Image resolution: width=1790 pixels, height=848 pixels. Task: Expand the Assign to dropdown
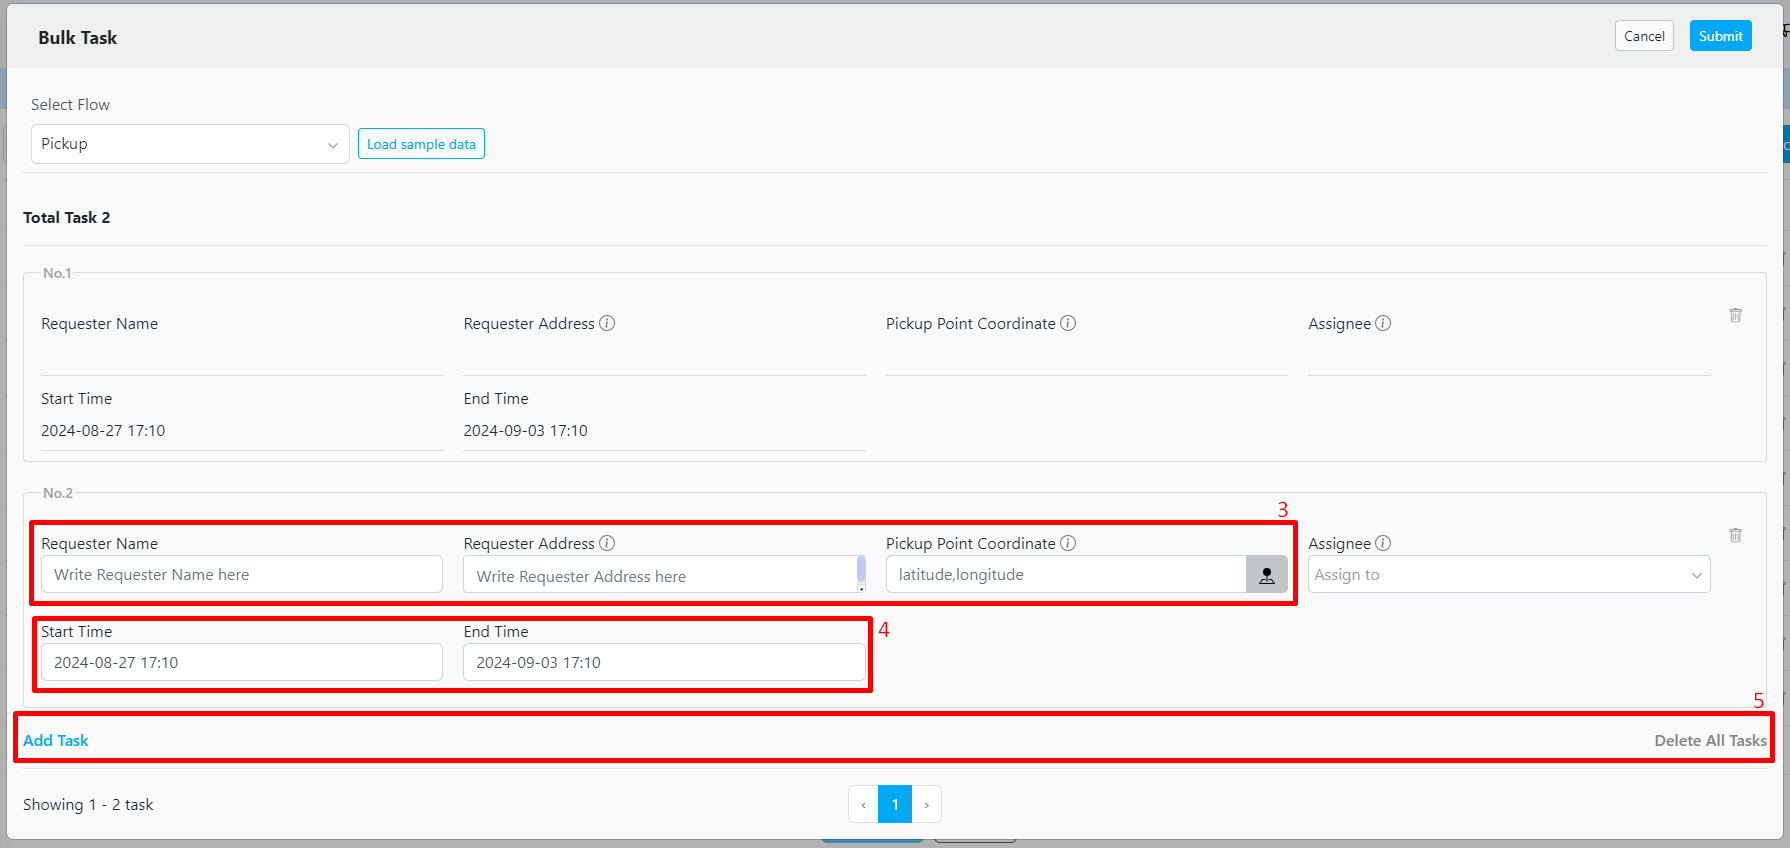point(1508,575)
